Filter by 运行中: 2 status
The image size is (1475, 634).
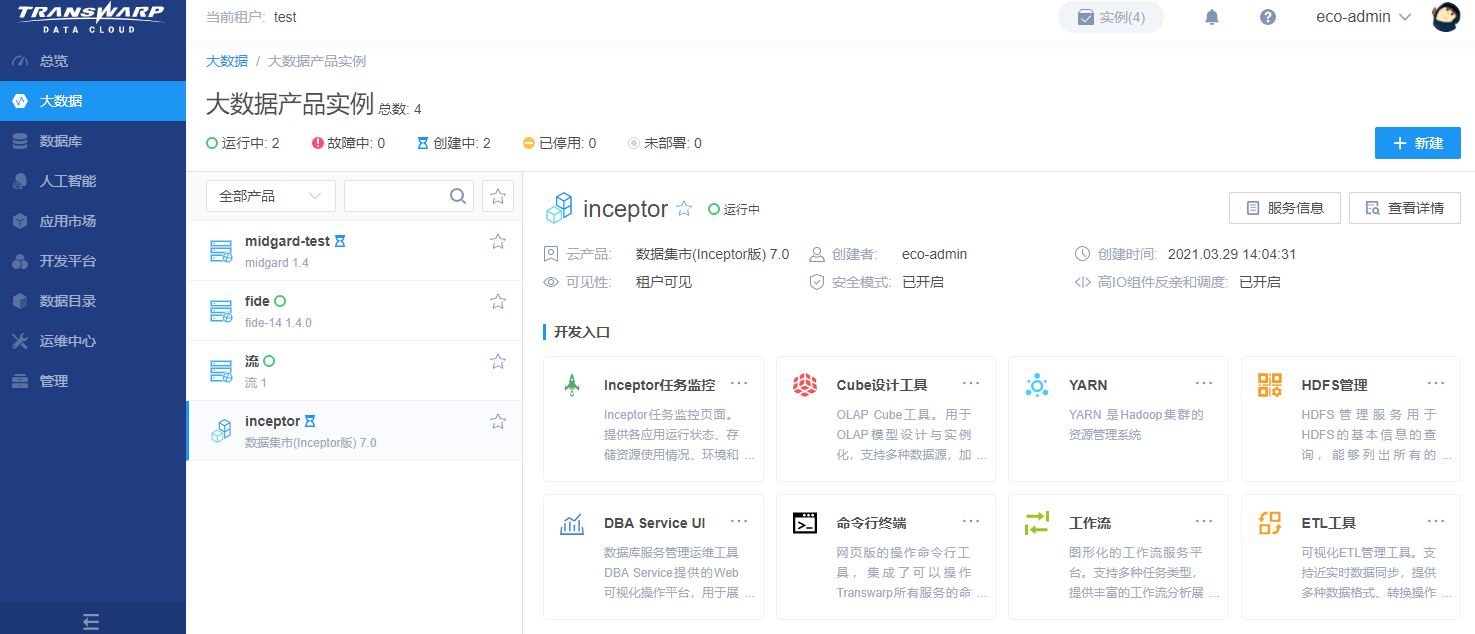point(243,143)
